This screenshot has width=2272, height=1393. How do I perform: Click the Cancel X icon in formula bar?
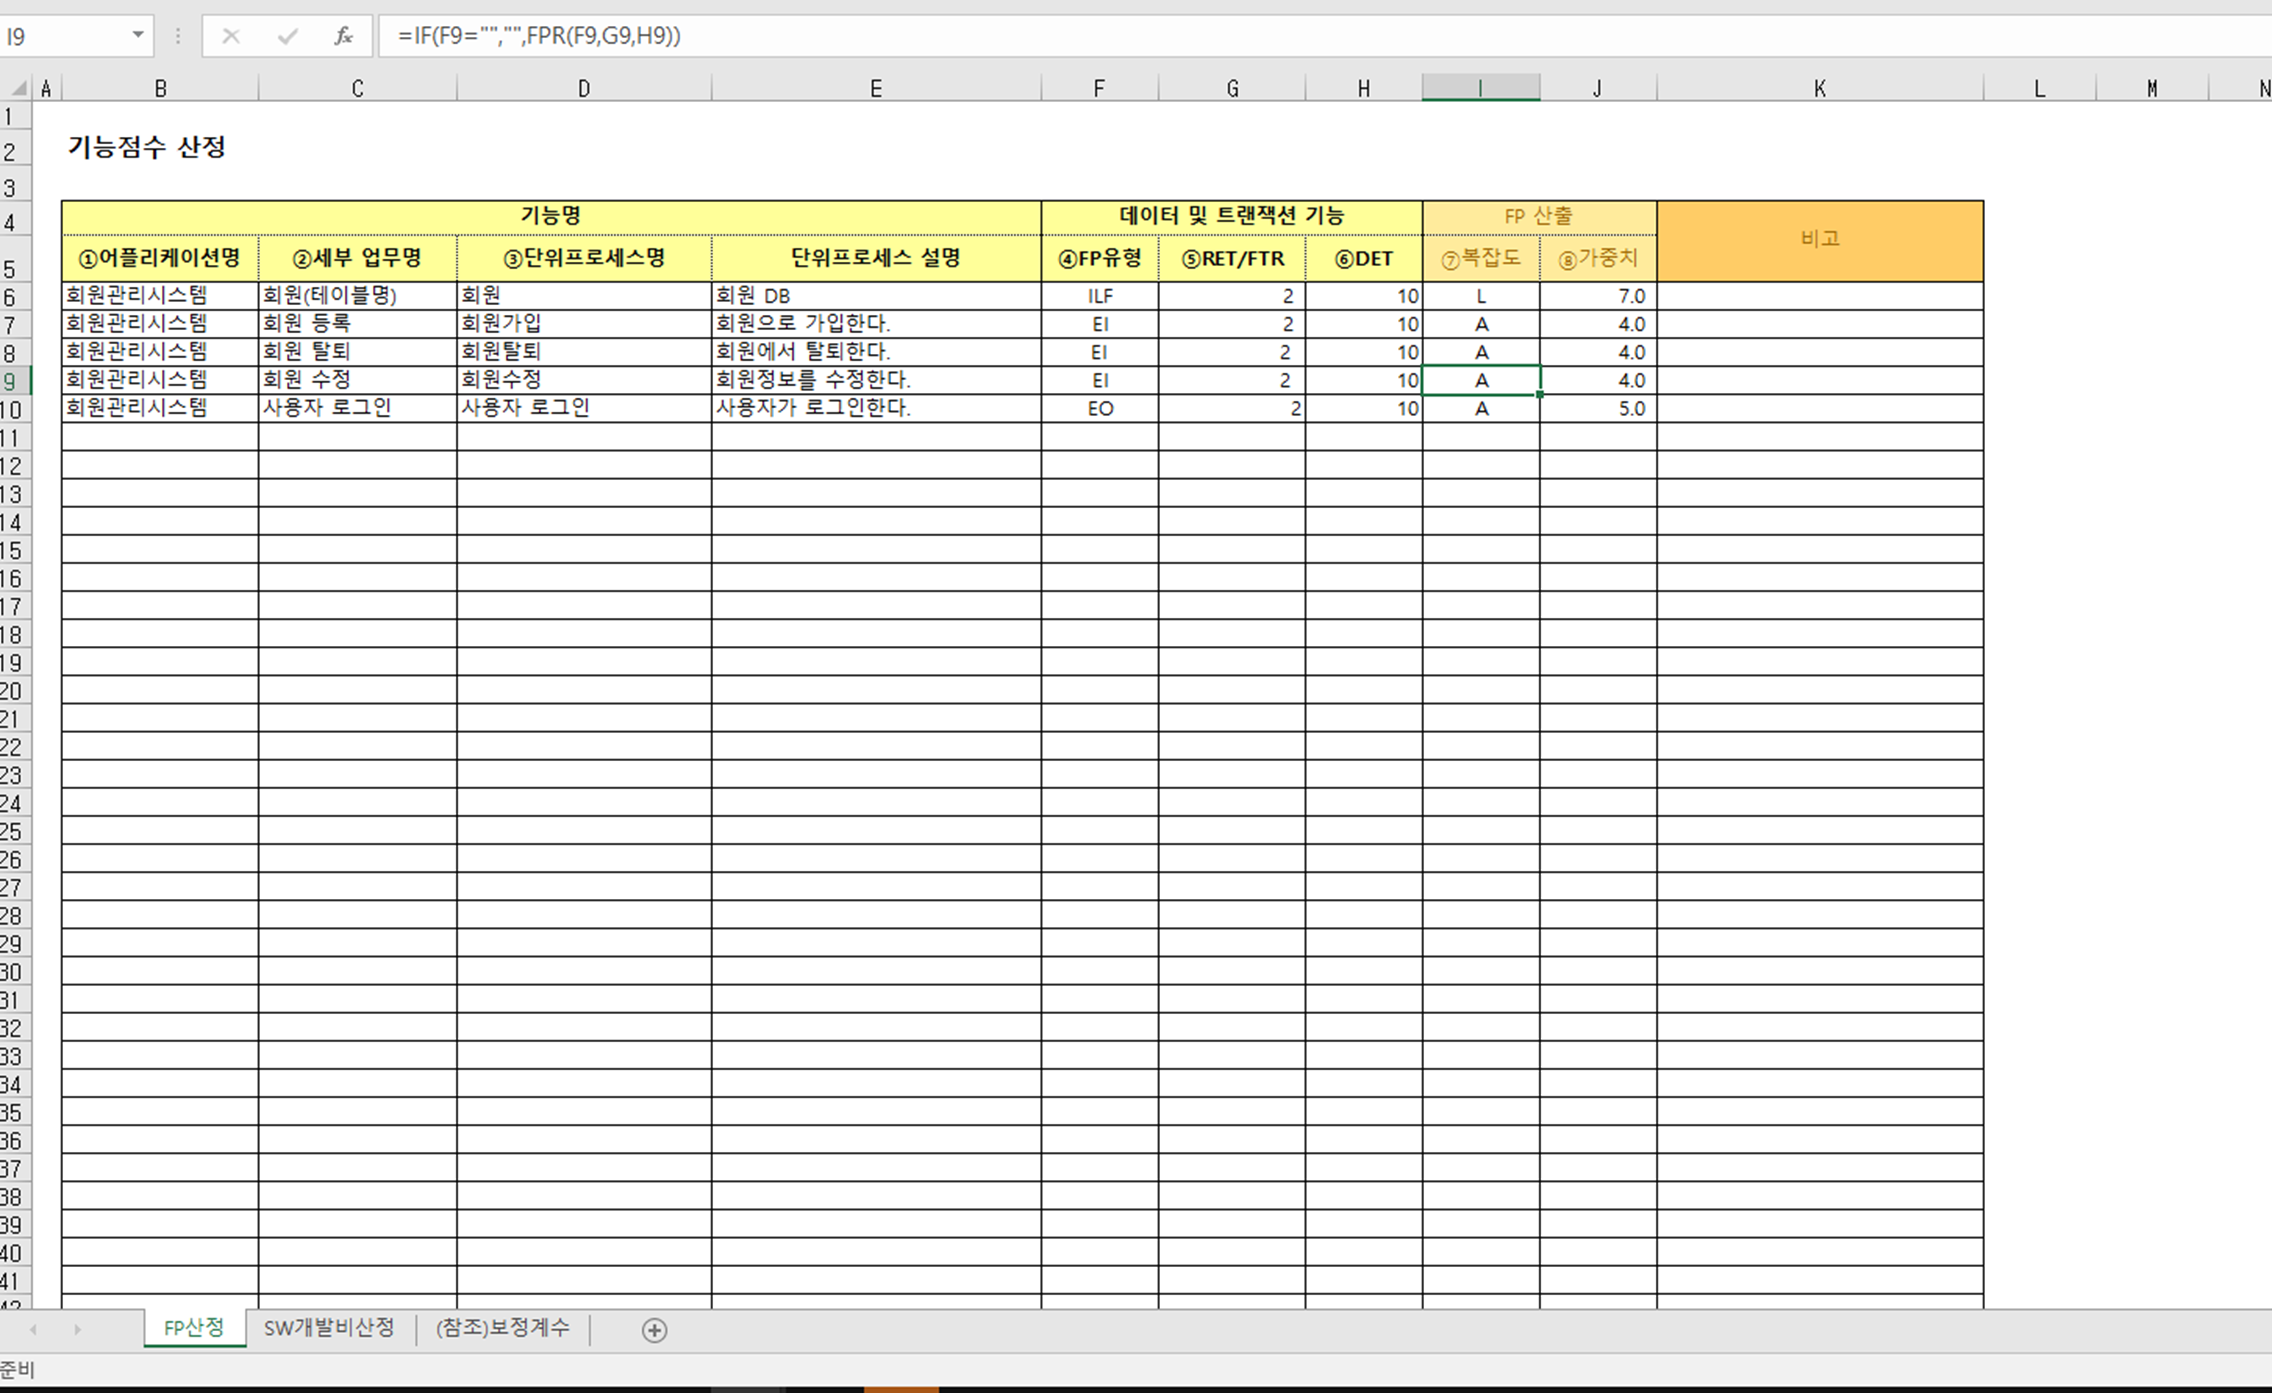231,37
